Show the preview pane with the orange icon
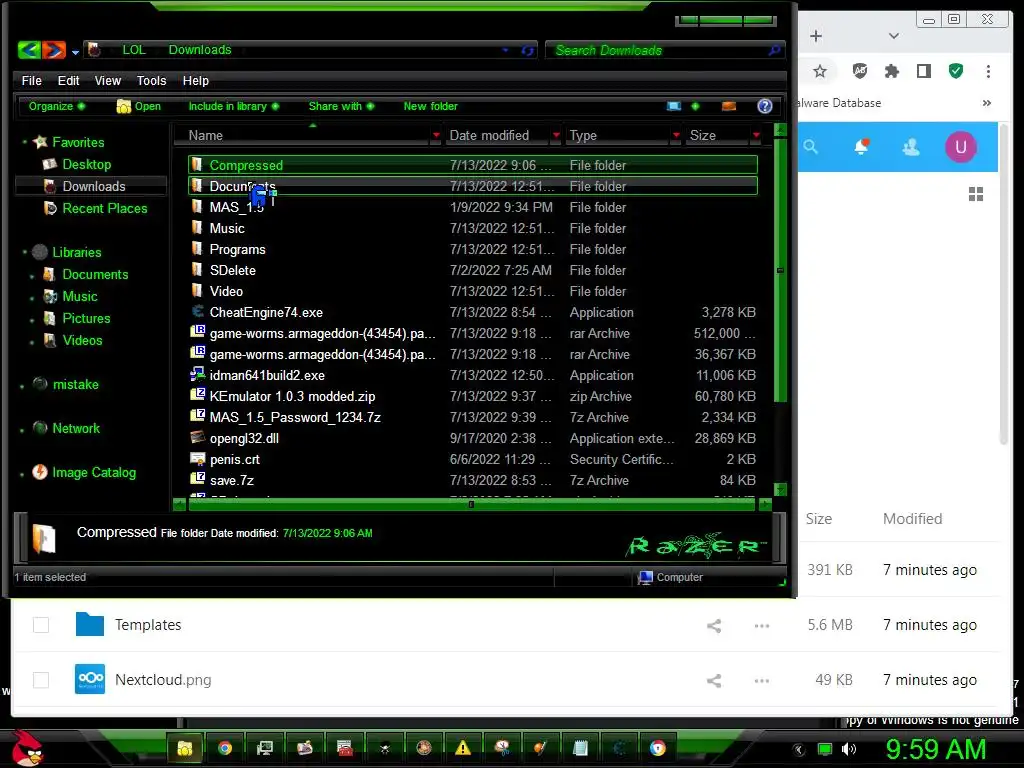The width and height of the screenshot is (1024, 768). pos(729,106)
